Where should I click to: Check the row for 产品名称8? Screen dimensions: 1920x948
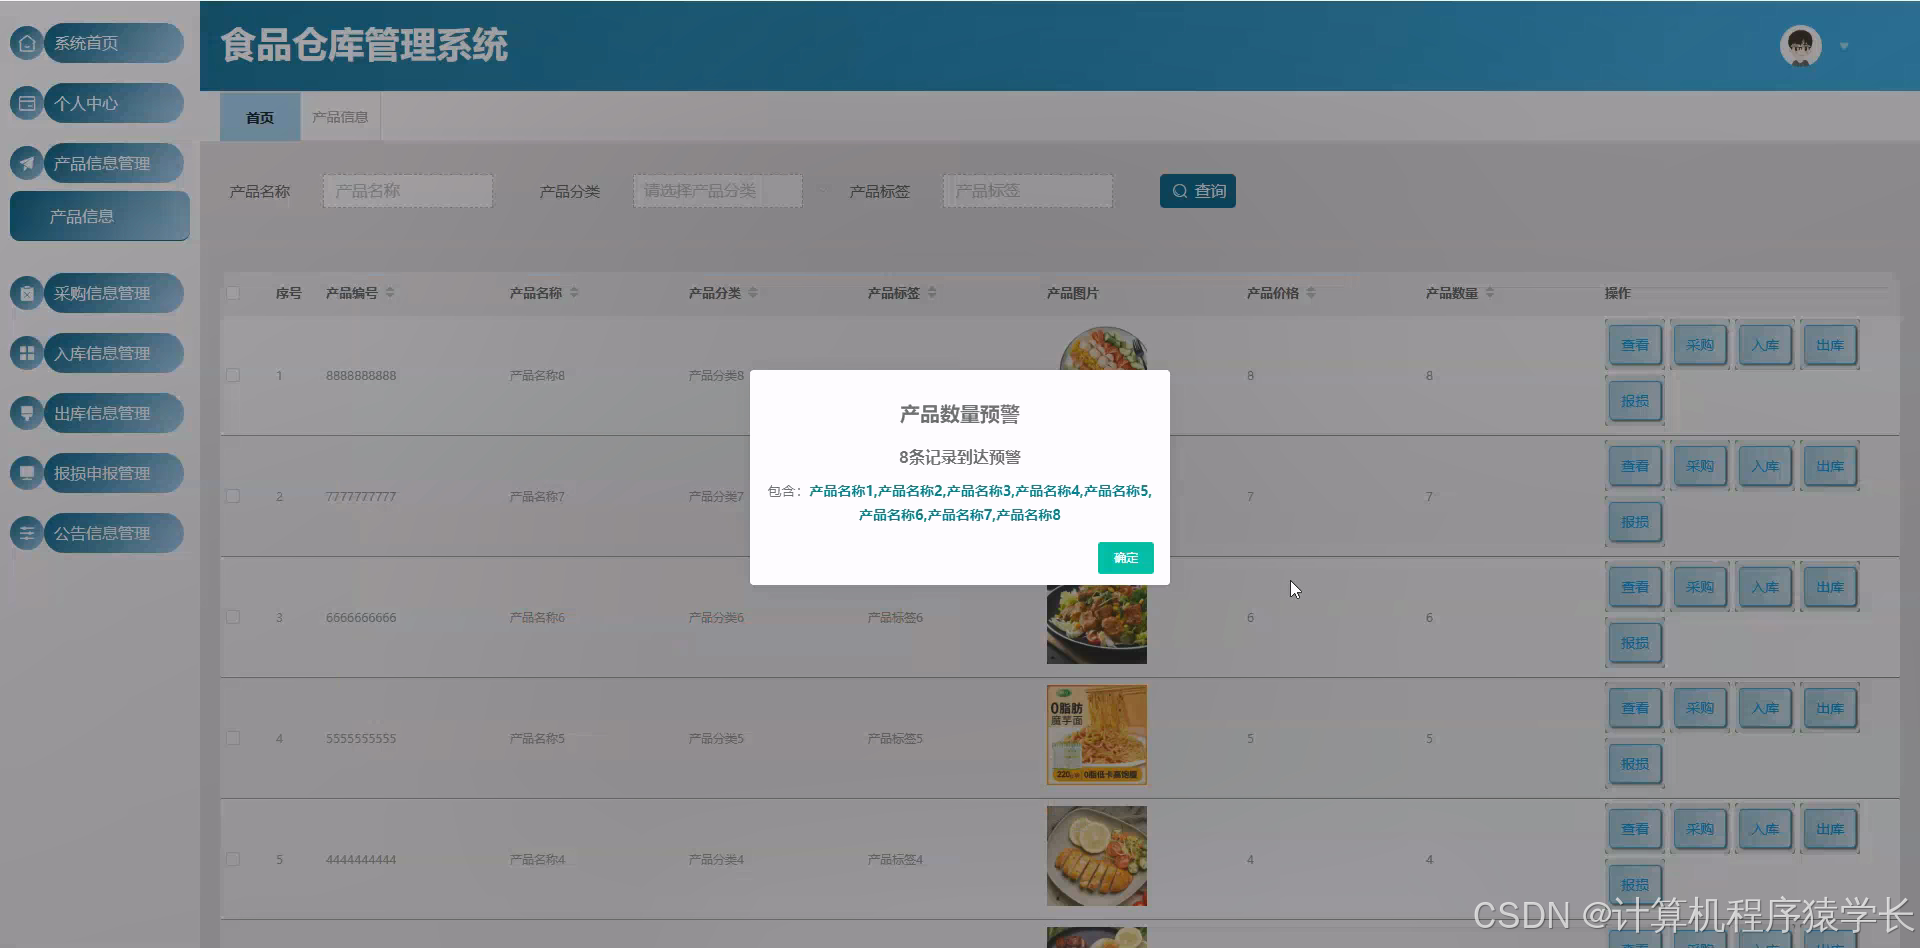(233, 375)
